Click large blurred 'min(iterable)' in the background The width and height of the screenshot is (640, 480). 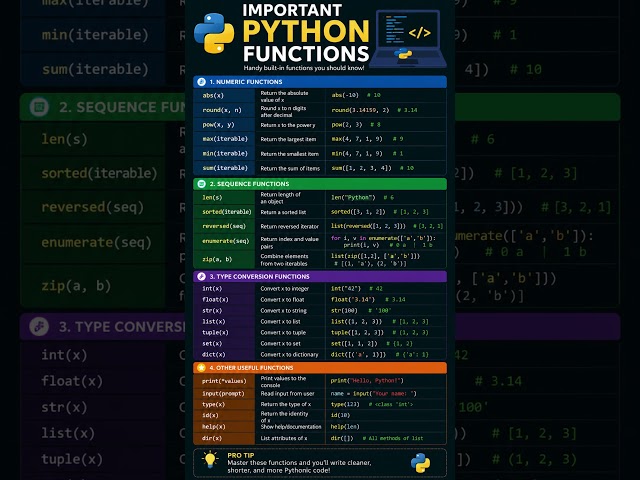(x=95, y=35)
